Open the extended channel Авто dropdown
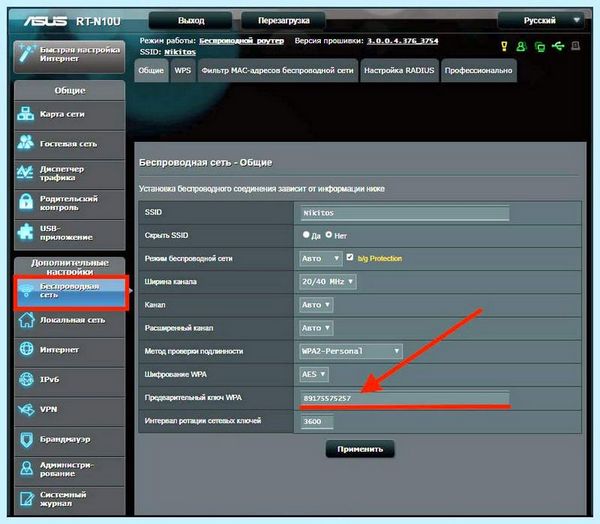Image resolution: width=600 pixels, height=524 pixels. pos(316,328)
